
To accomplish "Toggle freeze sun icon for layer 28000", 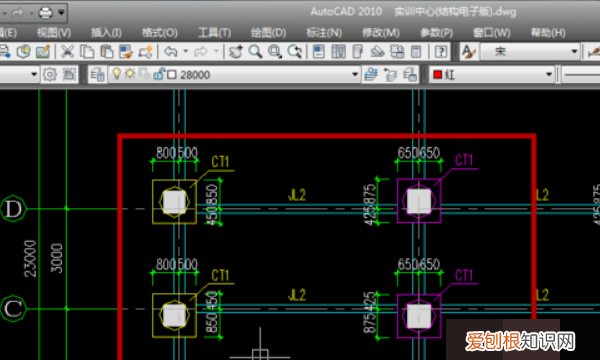I will click(x=130, y=73).
